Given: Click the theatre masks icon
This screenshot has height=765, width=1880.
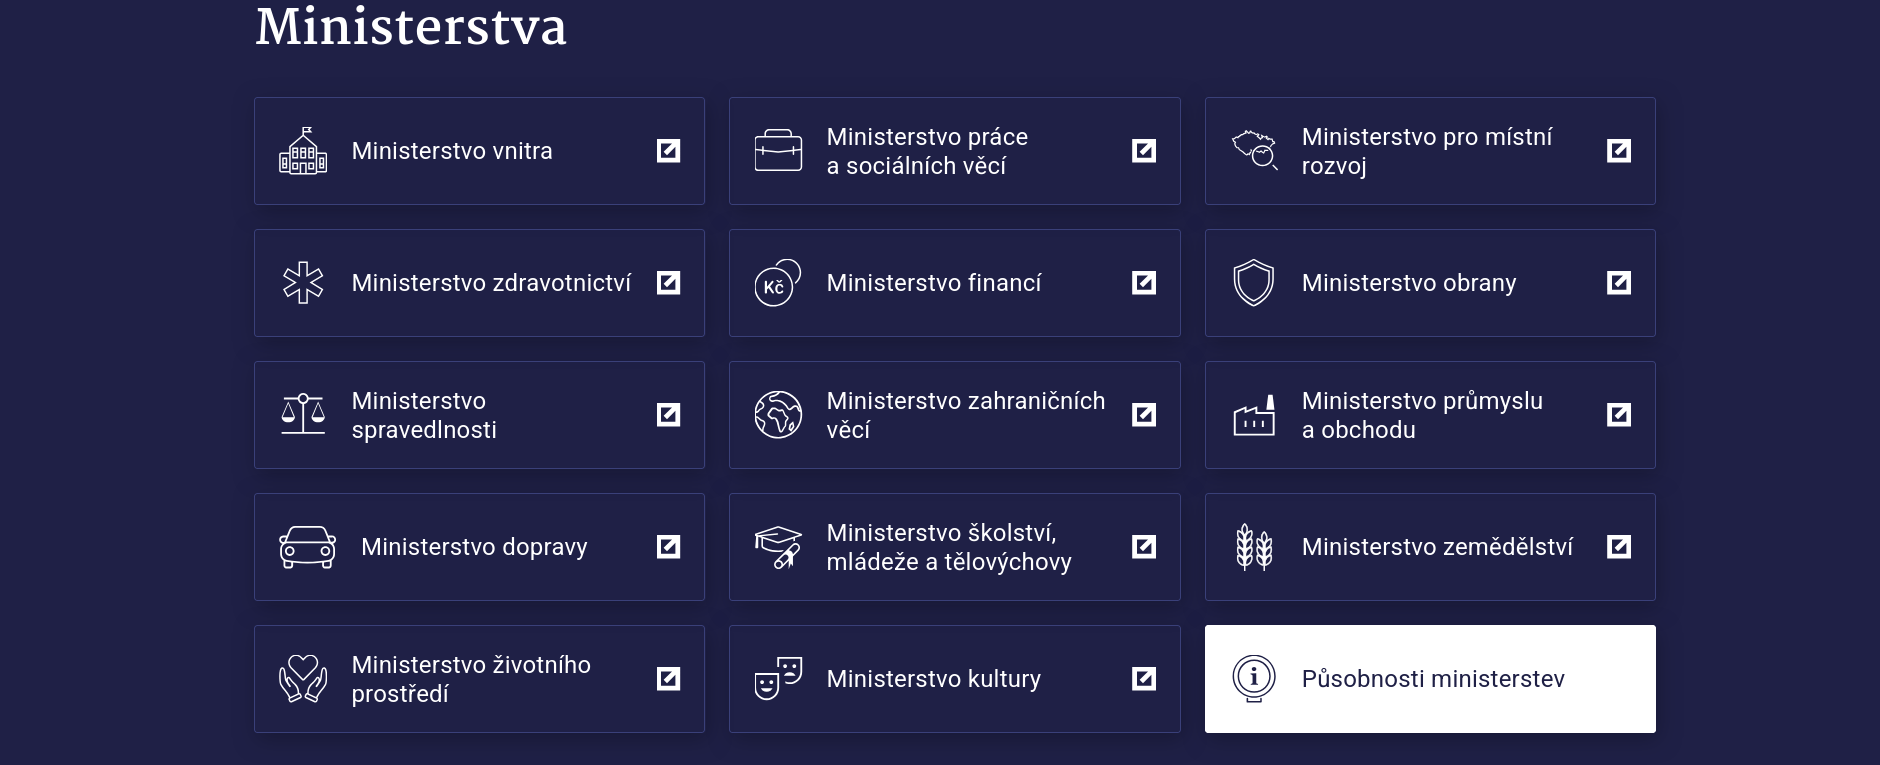Looking at the screenshot, I should pos(778,679).
